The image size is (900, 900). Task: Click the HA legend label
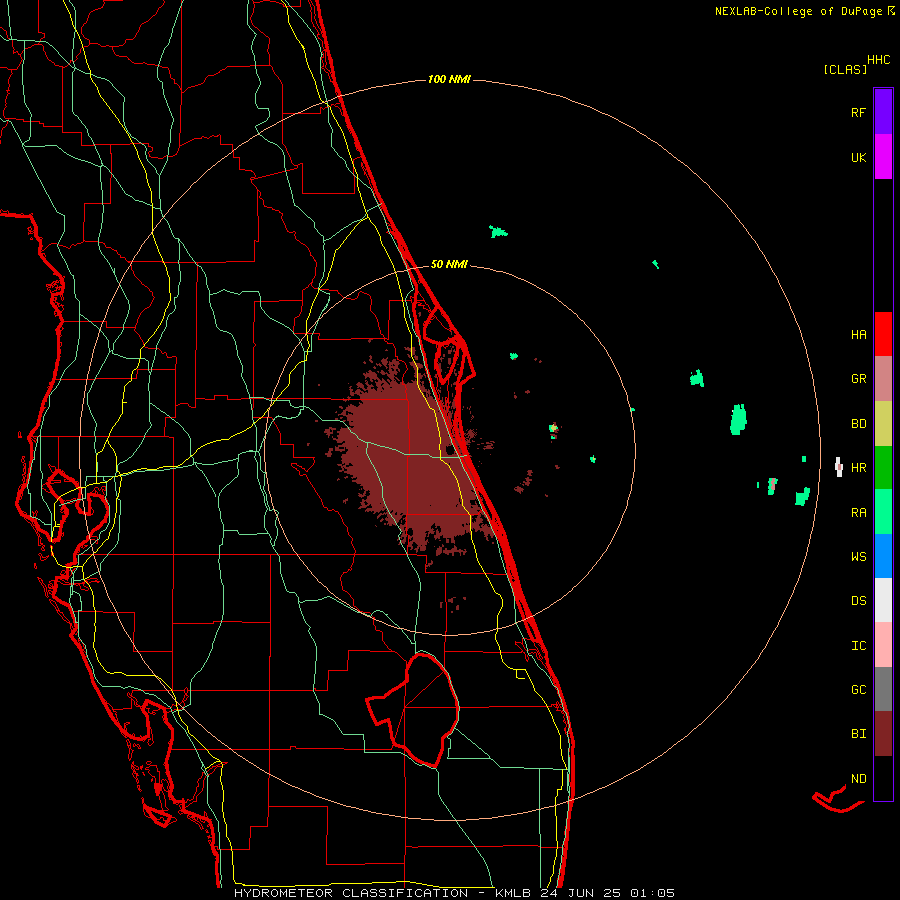click(x=858, y=335)
